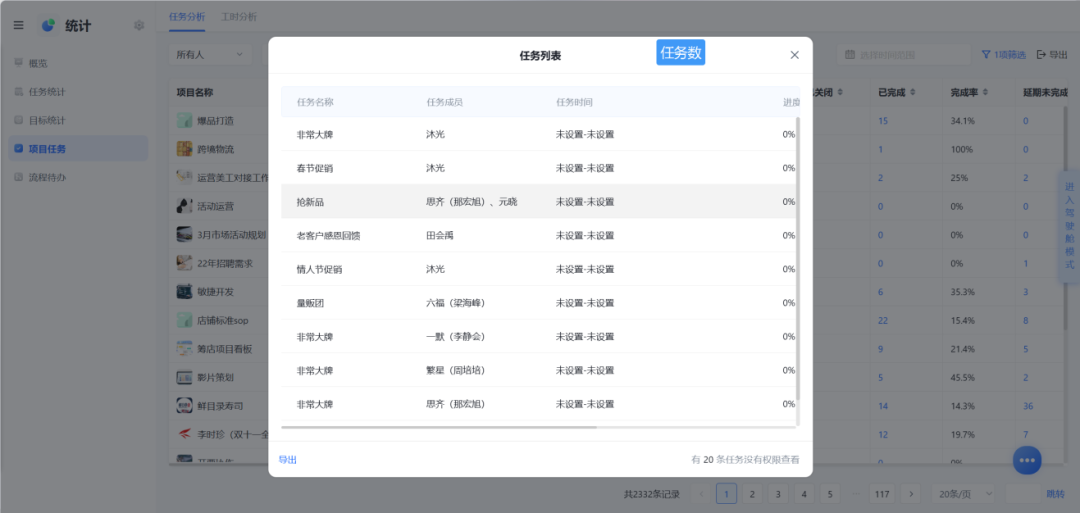1080x513 pixels.
Task: Go to page 3
Action: click(778, 493)
